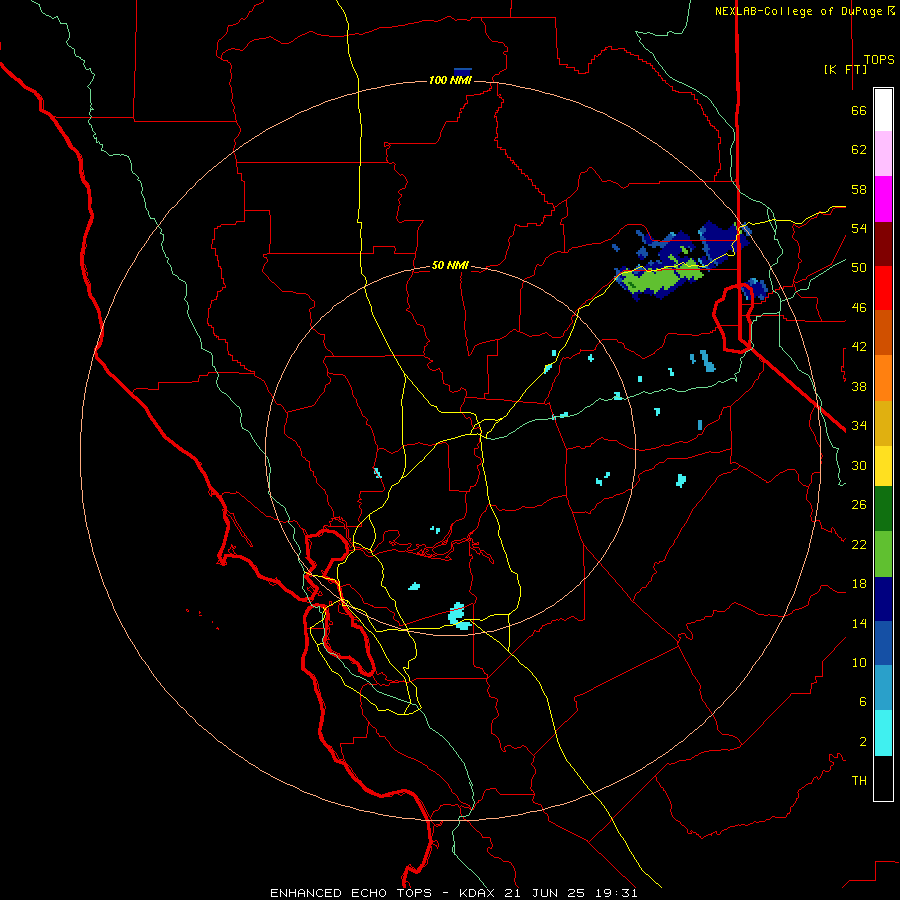Click the dark red 54 kft legend swatch

[883, 244]
